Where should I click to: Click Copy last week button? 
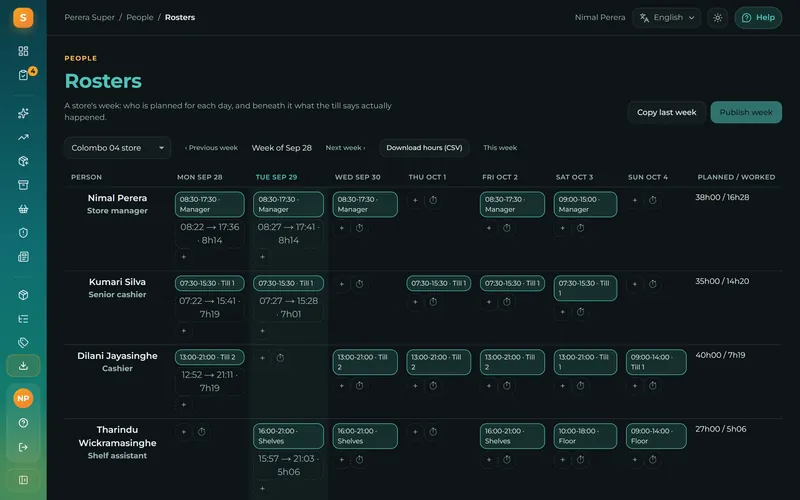(x=666, y=112)
